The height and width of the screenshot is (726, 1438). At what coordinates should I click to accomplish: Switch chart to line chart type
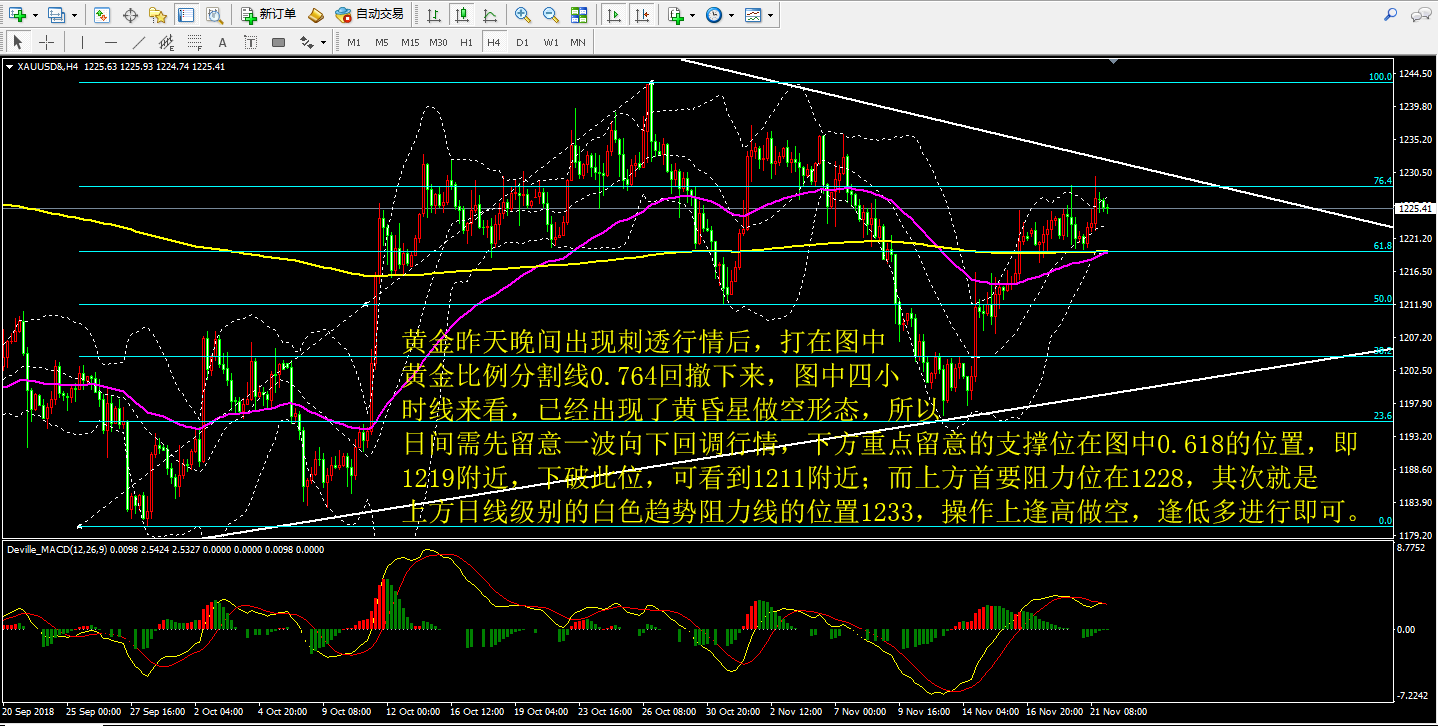488,15
